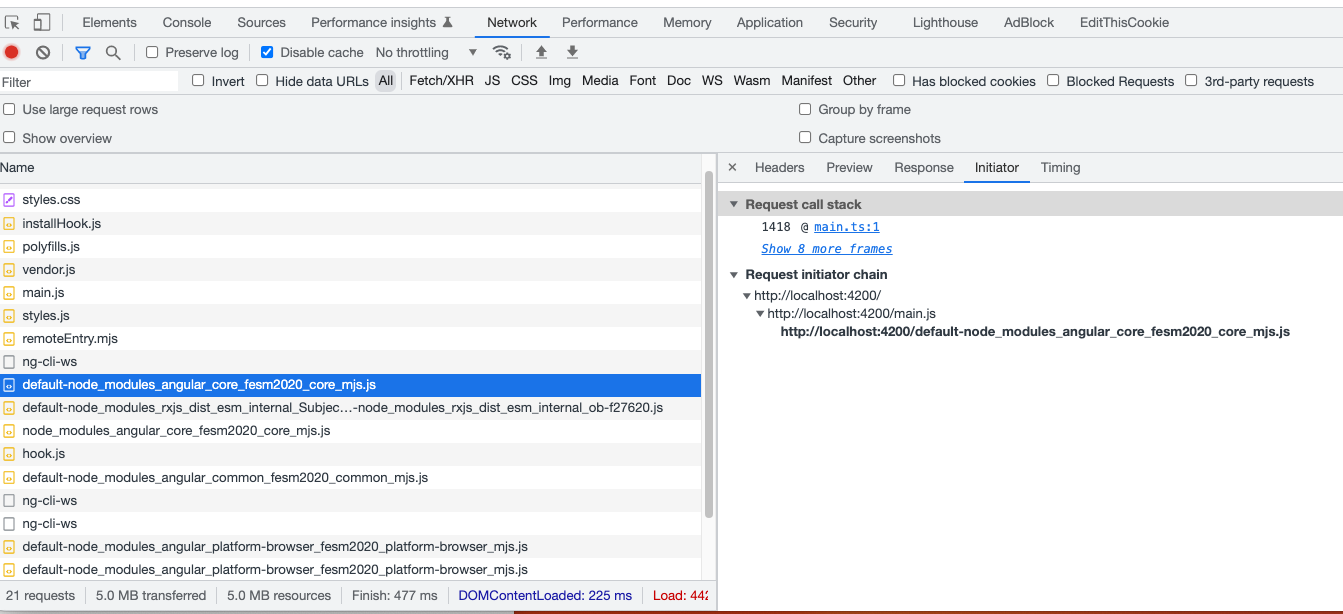Collapse the localhost:4200/main.js chain node
1343x614 pixels.
759,314
